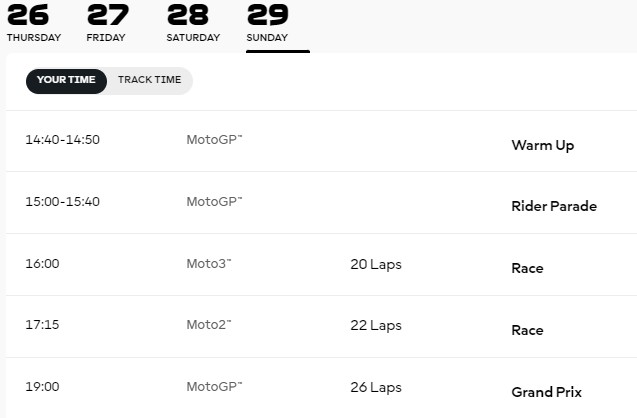Viewport: 637px width, 418px height.
Task: Toggle schedule to Your Time
Action: 66,81
